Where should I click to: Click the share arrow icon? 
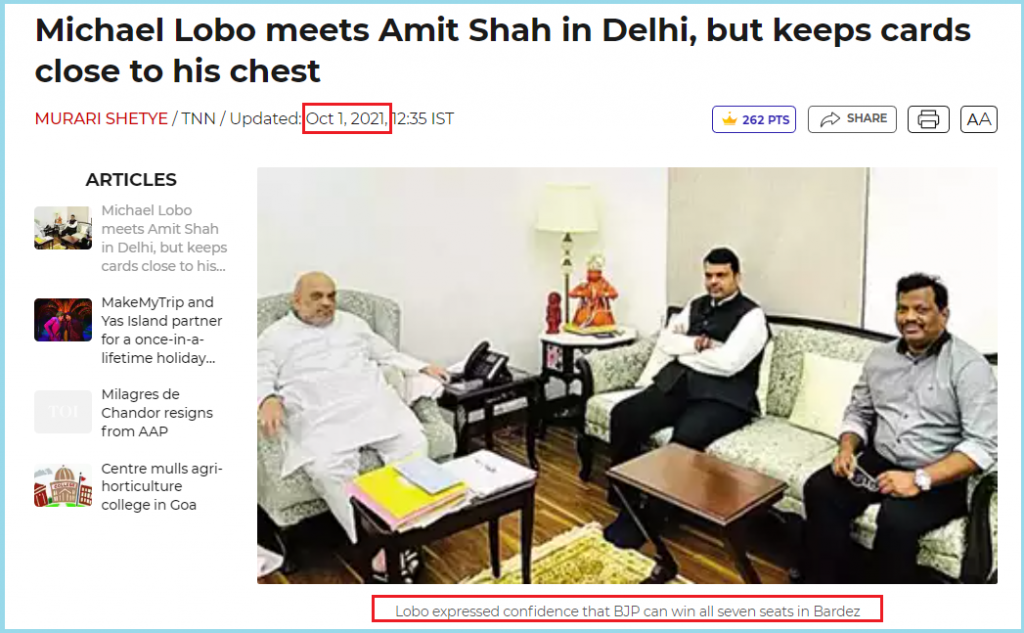pos(829,119)
